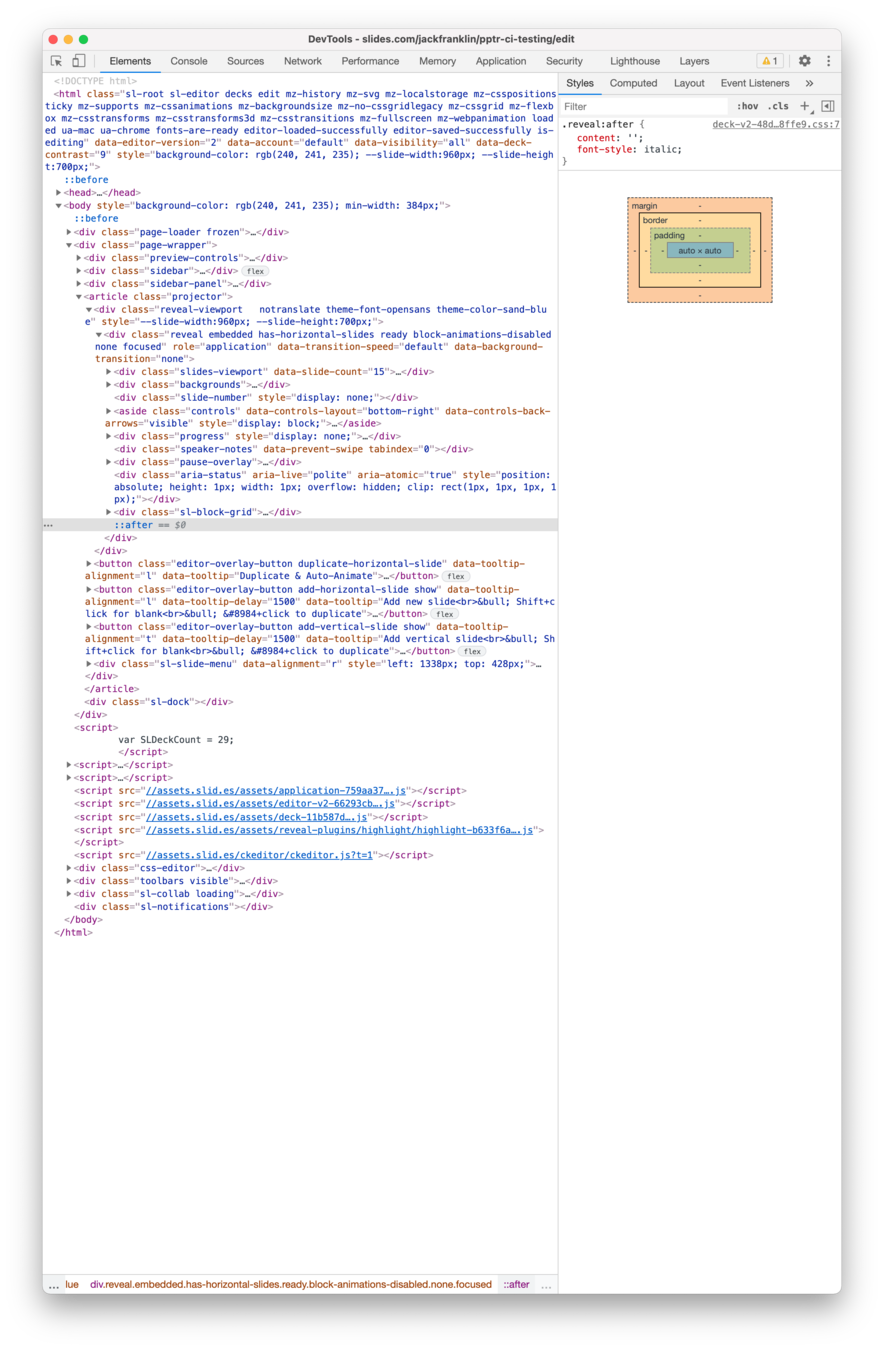Viewport: 884px width, 1350px height.
Task: Click the breadcrumb overflow dots at right
Action: point(546,1285)
